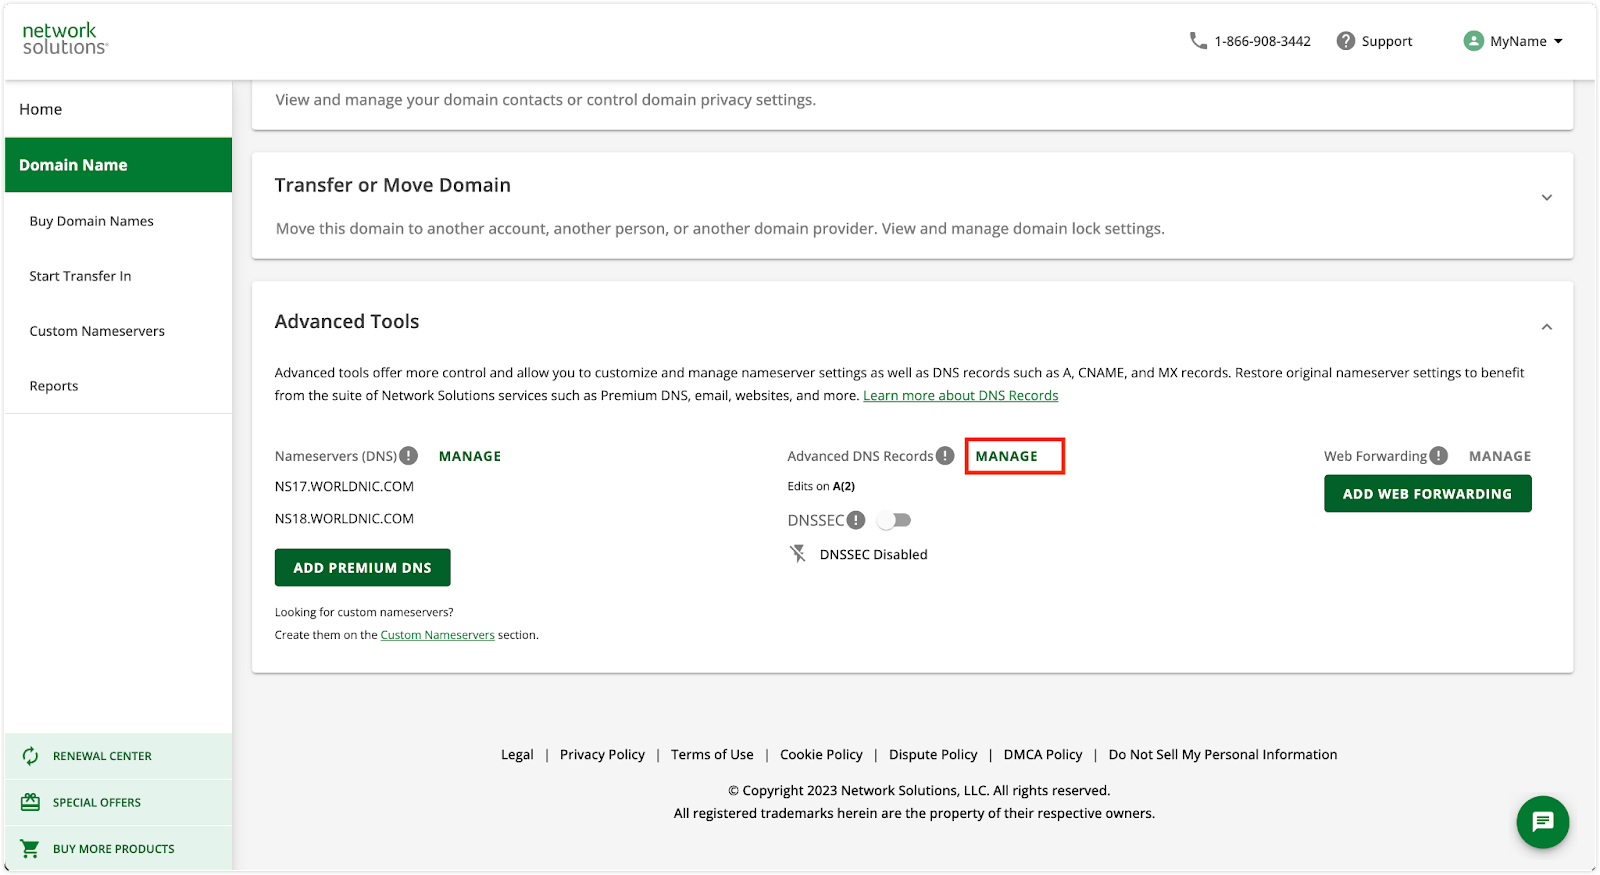Click the phone icon beside 1-866-908-3442
Viewport: 1600px width, 875px height.
(1198, 41)
